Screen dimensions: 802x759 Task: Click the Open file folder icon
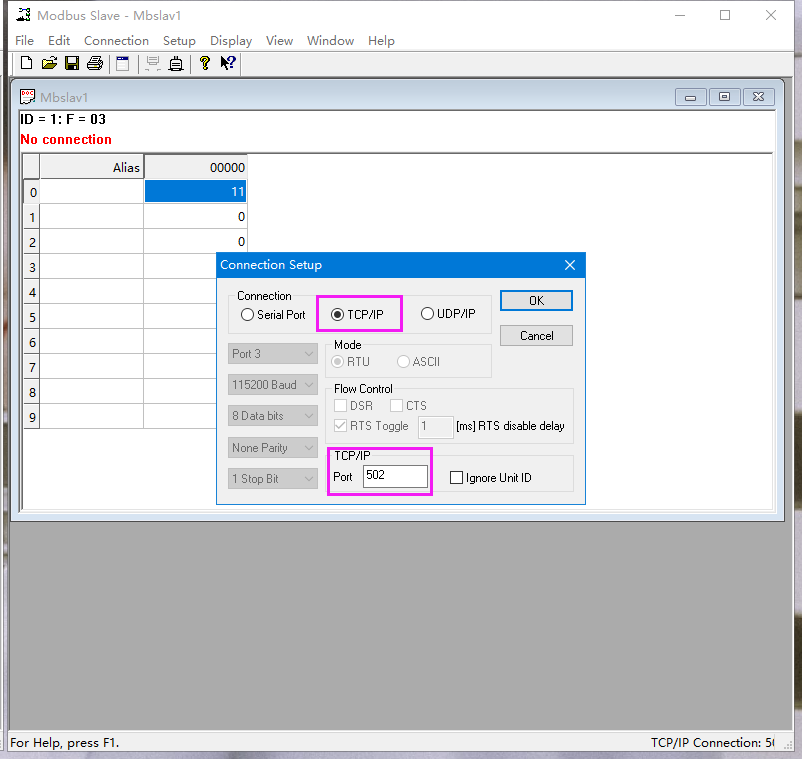(49, 64)
